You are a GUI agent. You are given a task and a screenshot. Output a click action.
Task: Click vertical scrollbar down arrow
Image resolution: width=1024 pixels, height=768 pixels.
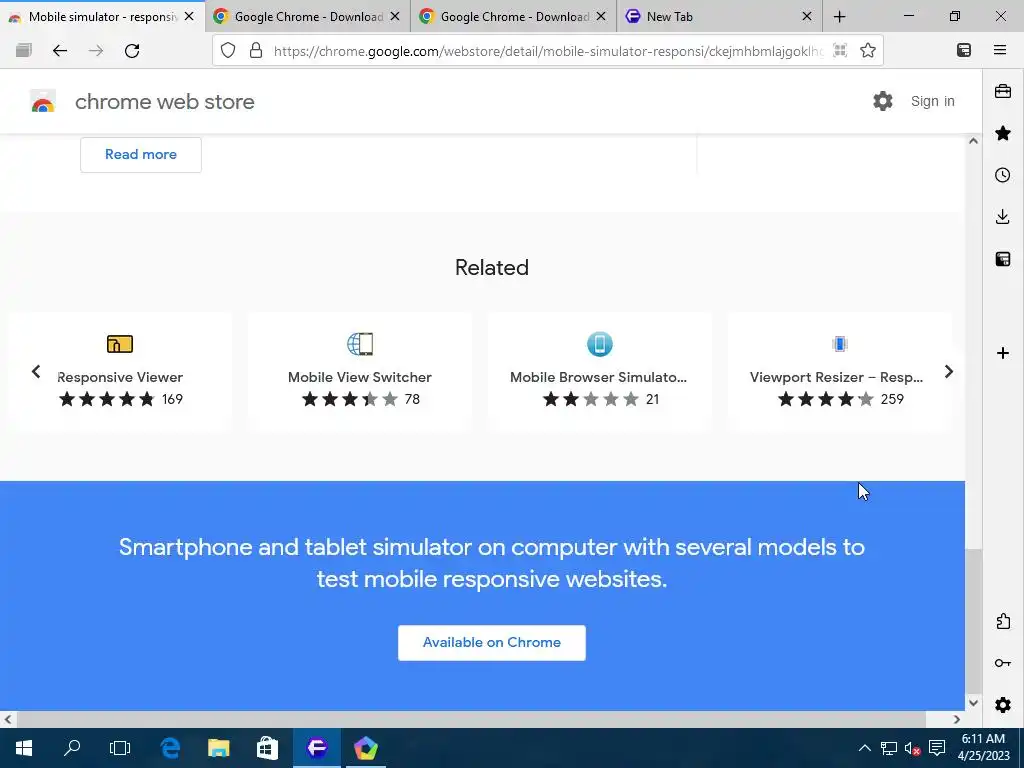click(x=973, y=703)
